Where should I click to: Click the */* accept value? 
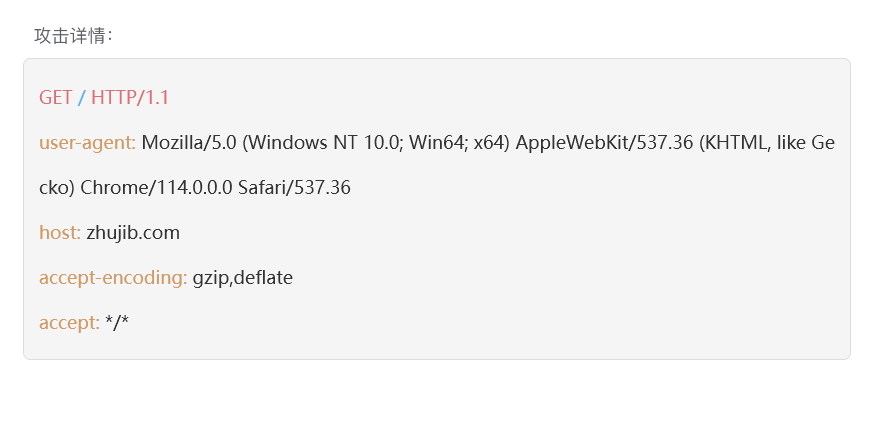click(x=117, y=323)
